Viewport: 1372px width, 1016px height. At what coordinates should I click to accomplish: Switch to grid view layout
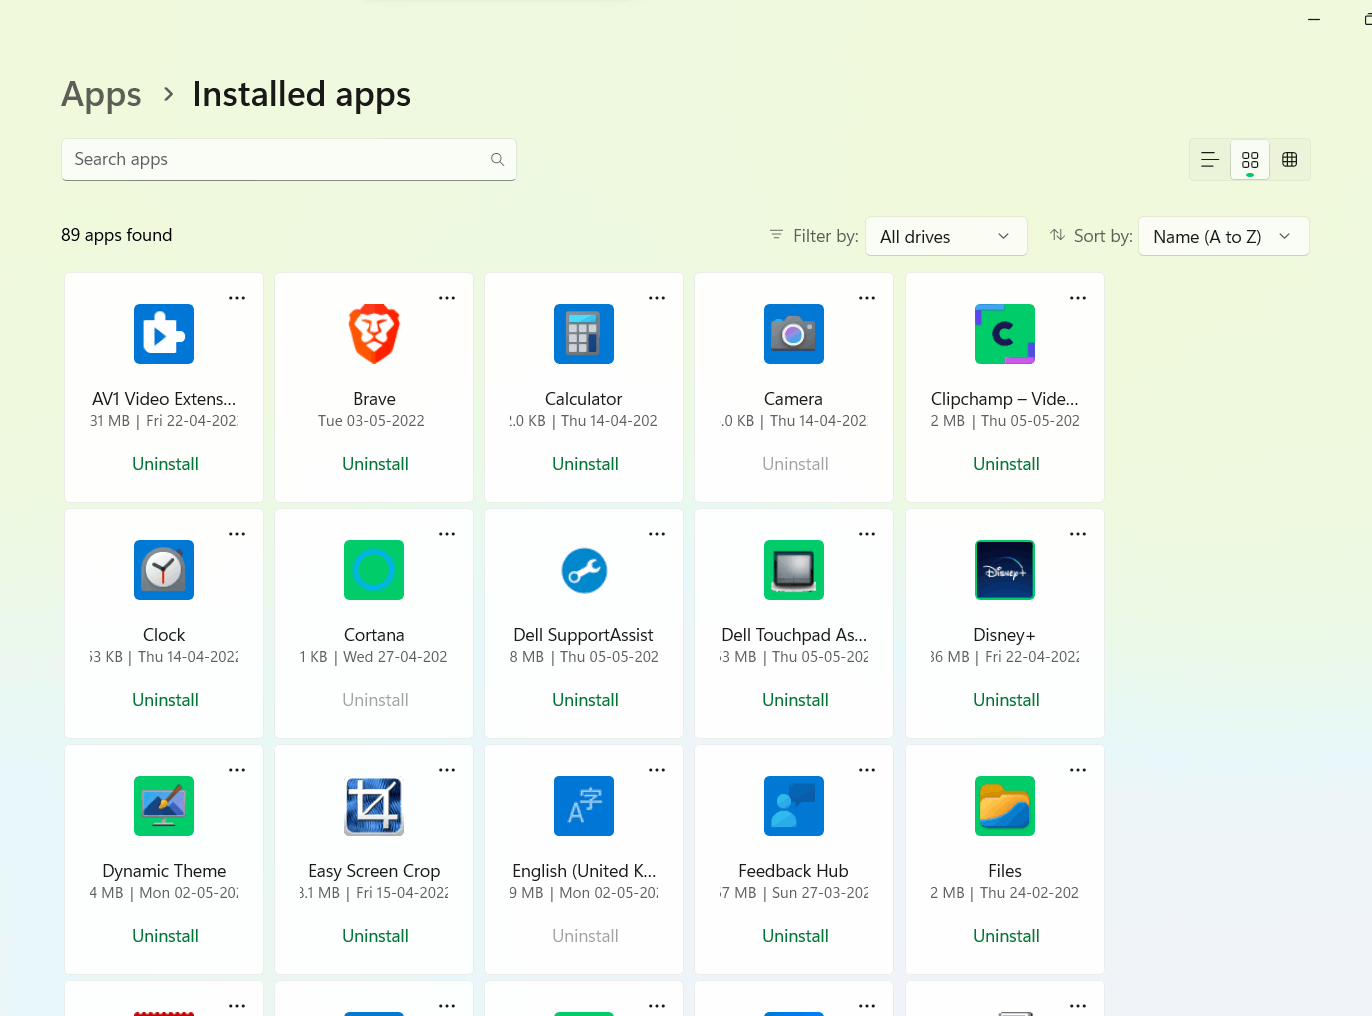tap(1250, 160)
